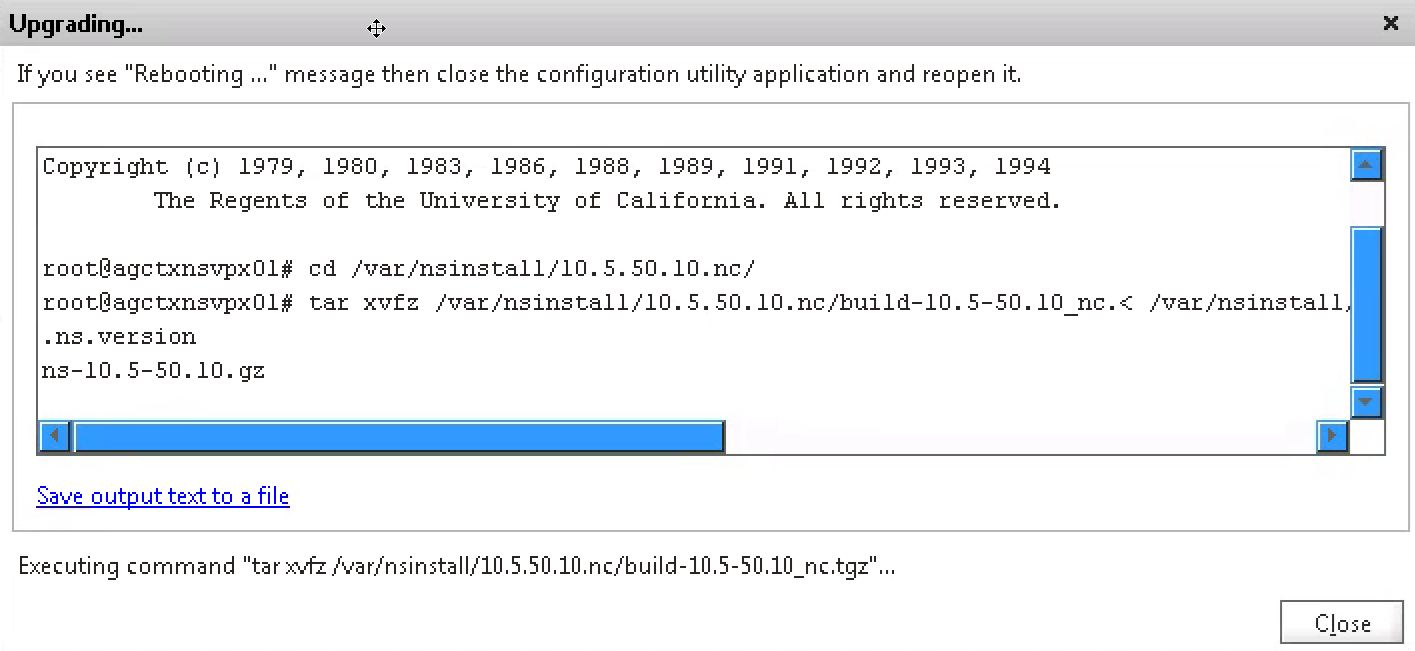Click the vertical scrollbar down arrow
This screenshot has height=651, width=1415.
click(1366, 402)
